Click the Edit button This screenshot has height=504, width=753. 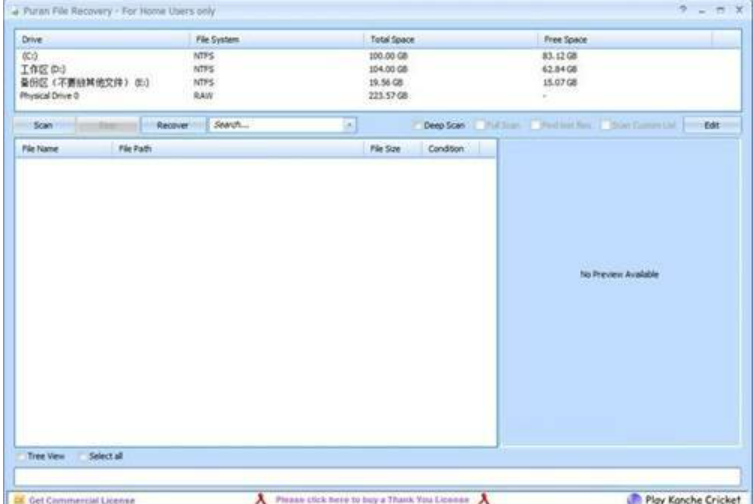pyautogui.click(x=712, y=125)
